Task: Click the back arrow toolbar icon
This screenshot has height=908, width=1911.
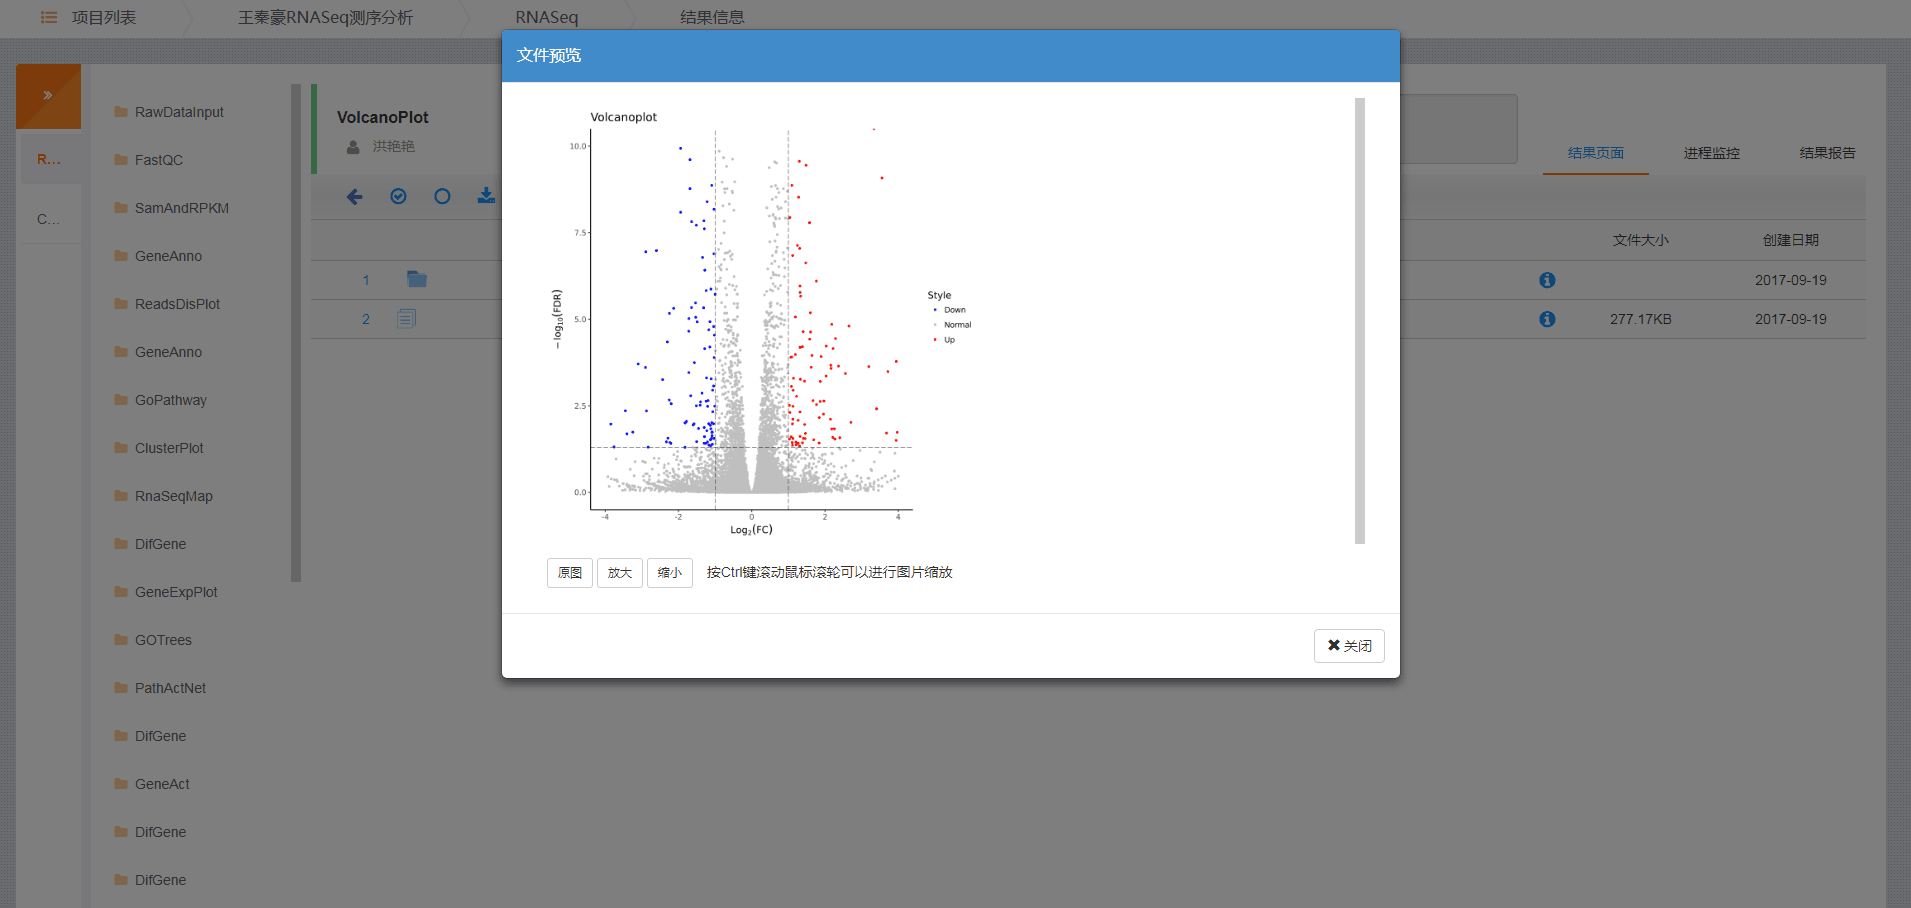Action: tap(354, 197)
